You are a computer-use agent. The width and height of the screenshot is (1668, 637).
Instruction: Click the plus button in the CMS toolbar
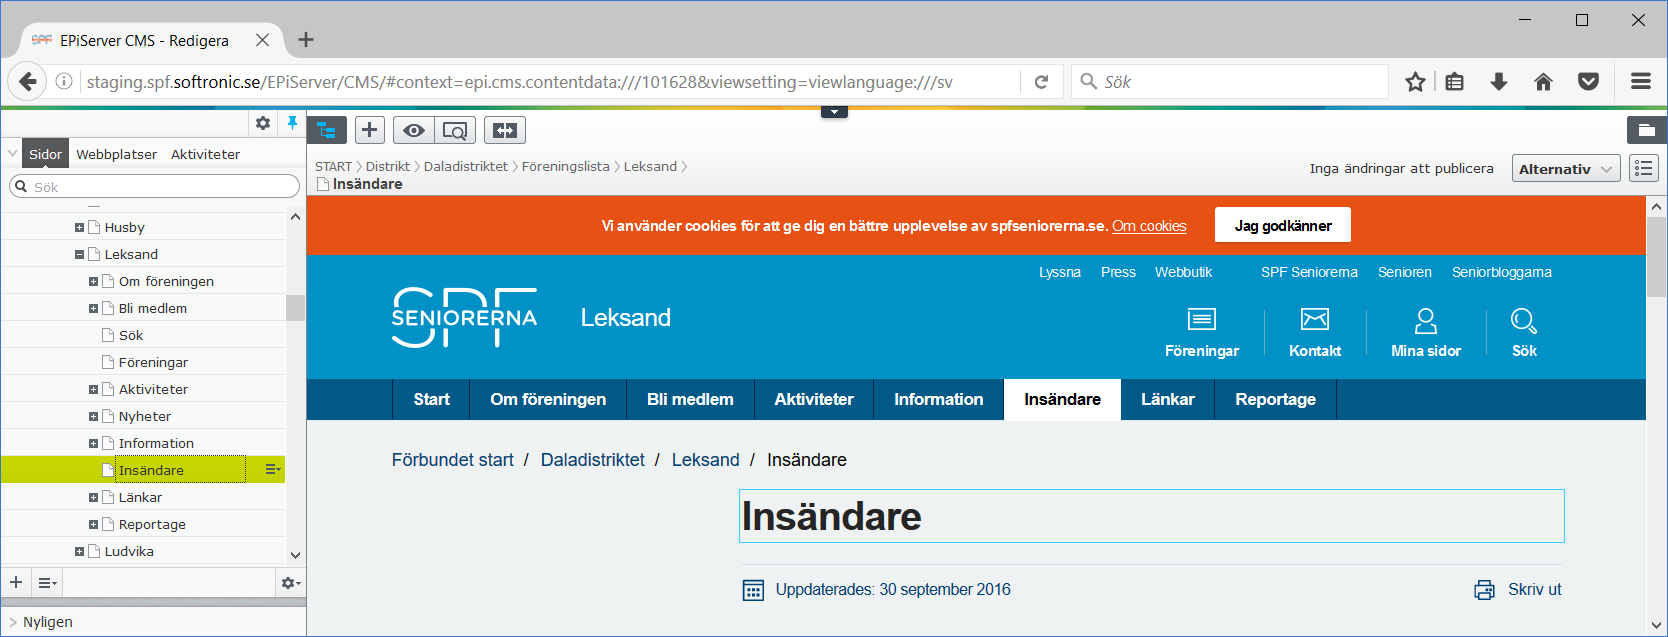370,130
